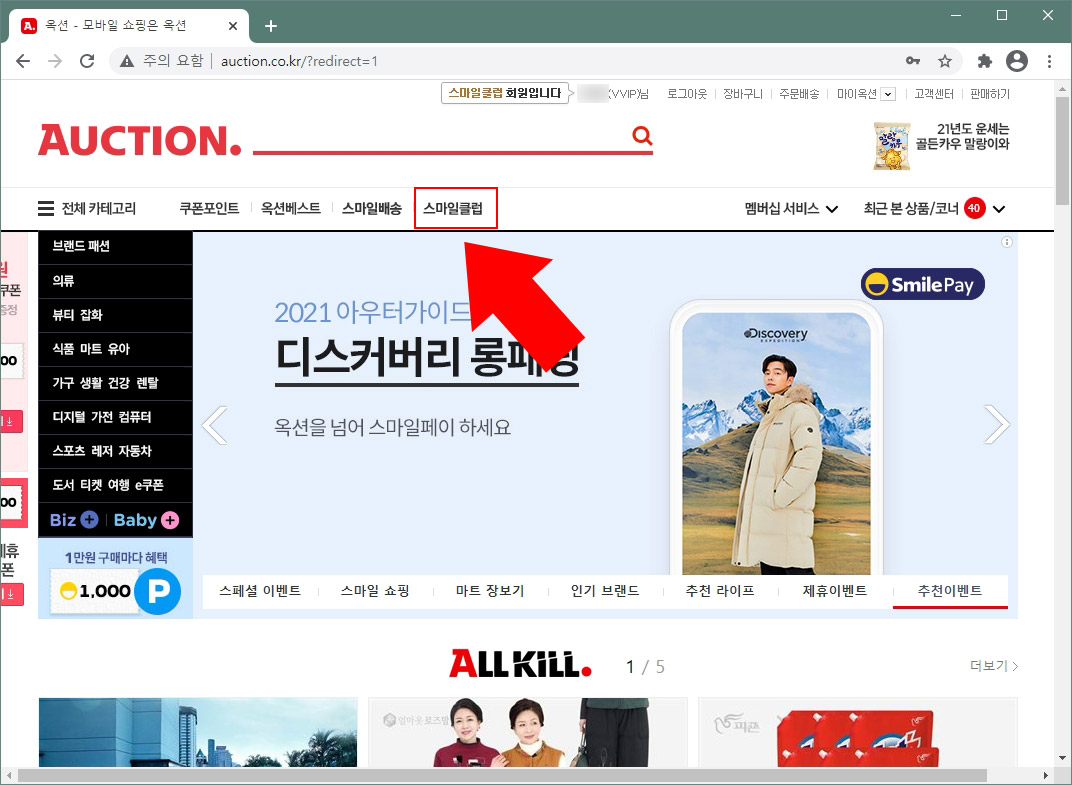Screen dimensions: 1072x785
Task: Click the browser address bar URL
Action: [x=299, y=62]
